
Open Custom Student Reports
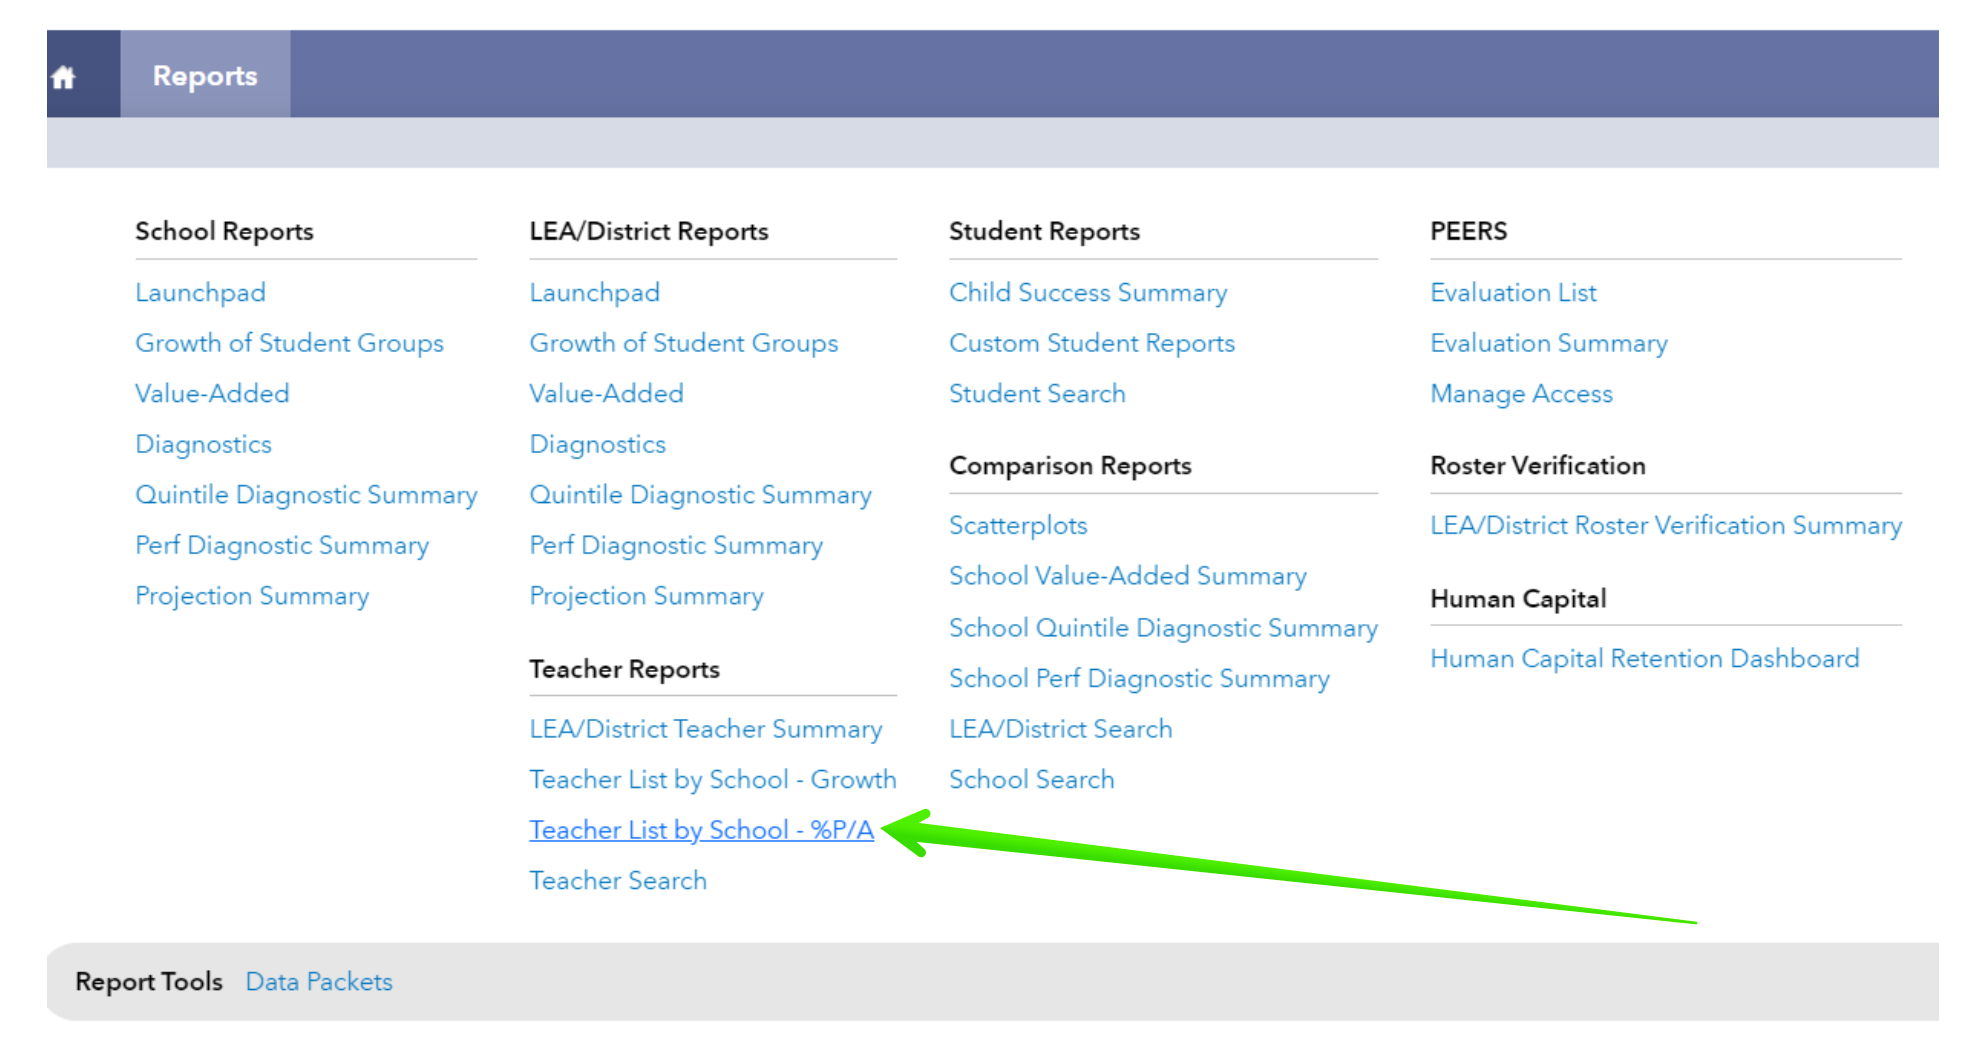pyautogui.click(x=1092, y=343)
